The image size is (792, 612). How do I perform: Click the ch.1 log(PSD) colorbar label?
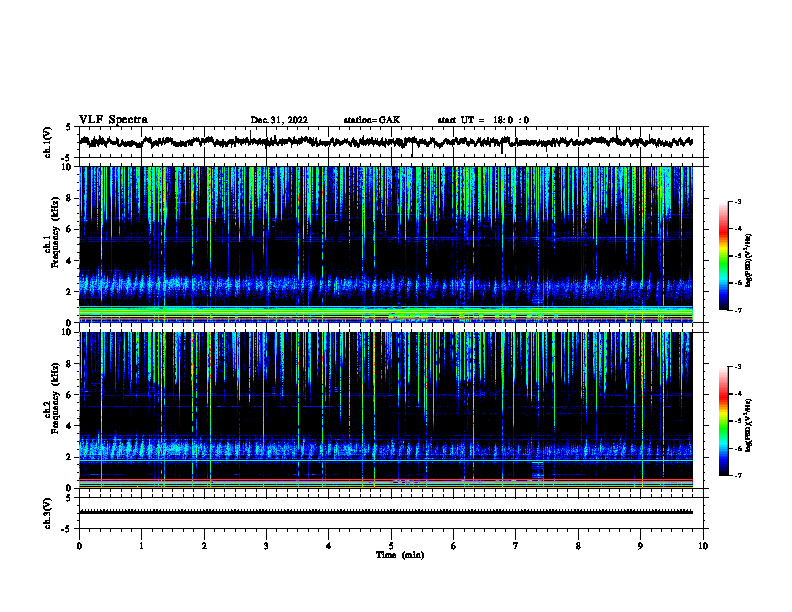(x=748, y=260)
